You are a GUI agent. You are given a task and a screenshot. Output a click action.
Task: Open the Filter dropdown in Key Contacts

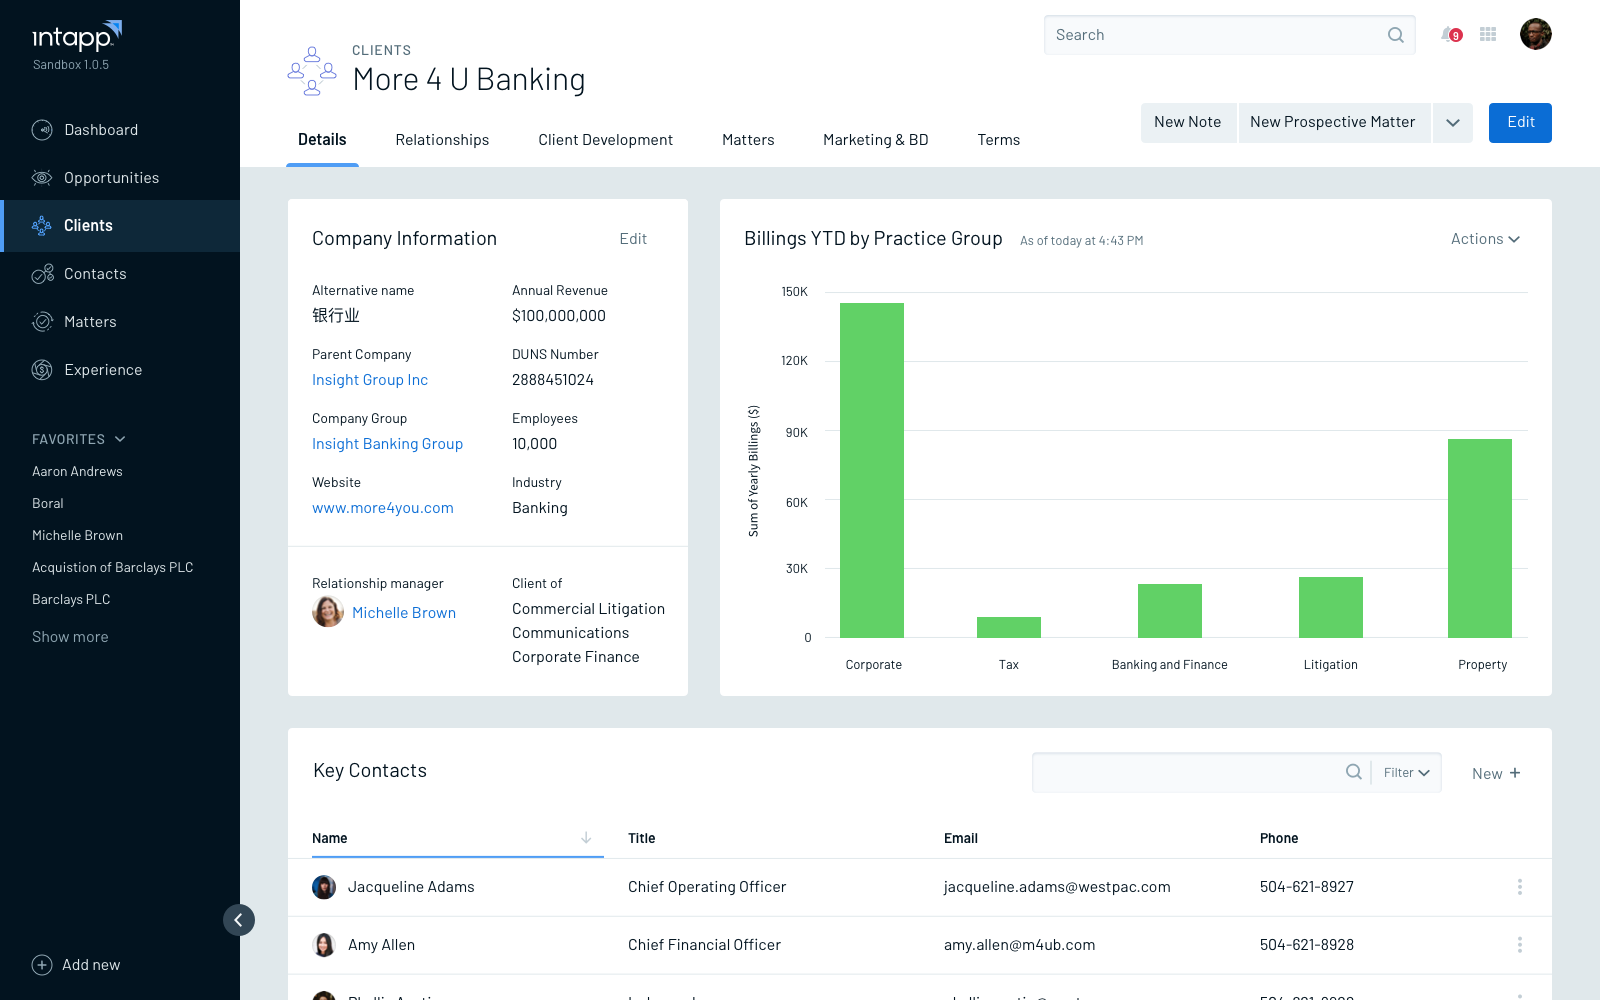click(x=1407, y=773)
